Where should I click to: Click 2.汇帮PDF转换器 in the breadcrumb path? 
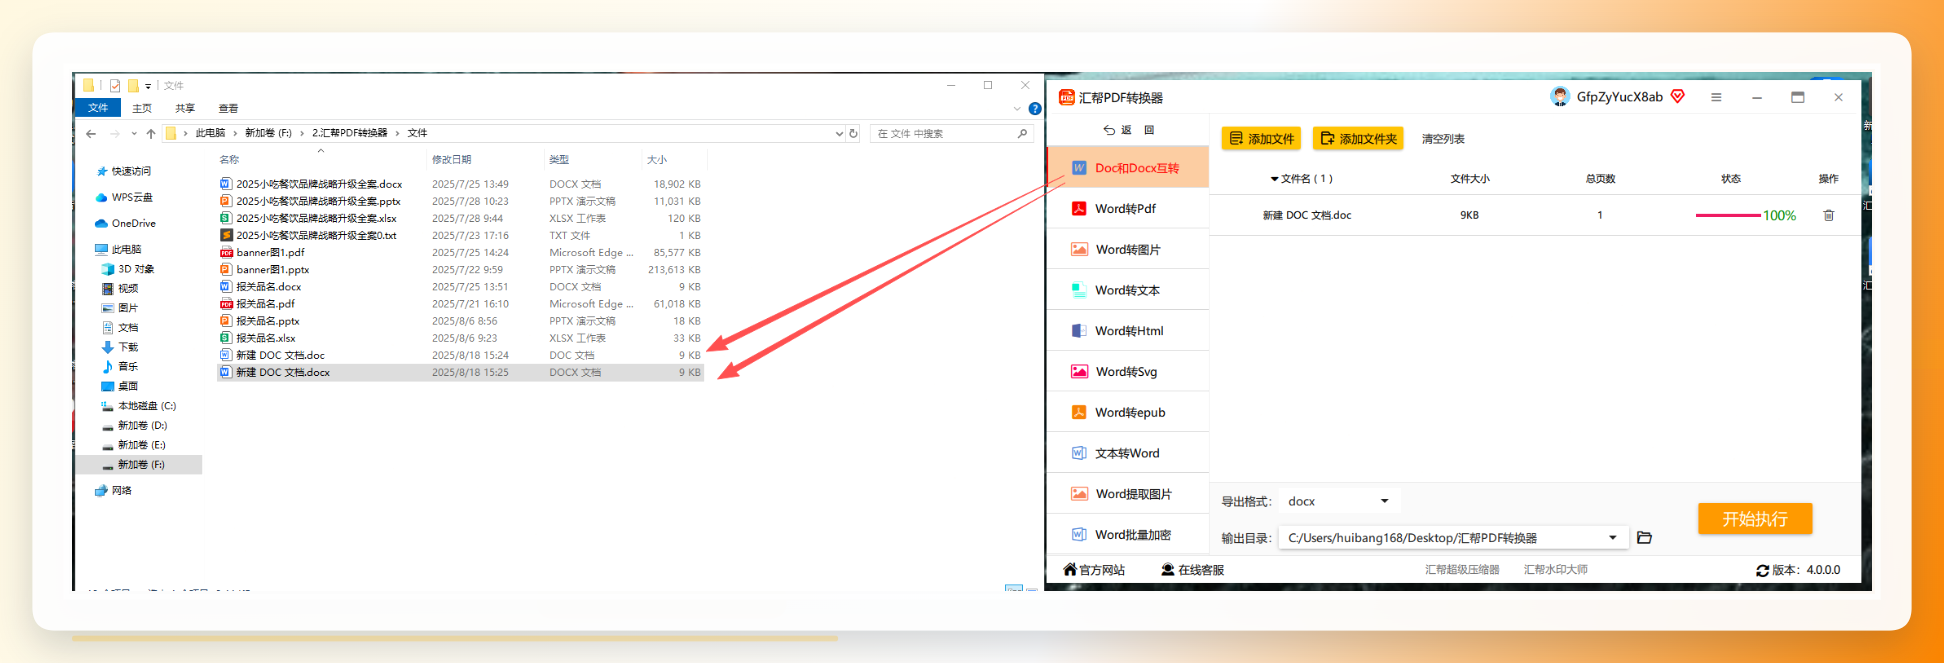pyautogui.click(x=349, y=133)
